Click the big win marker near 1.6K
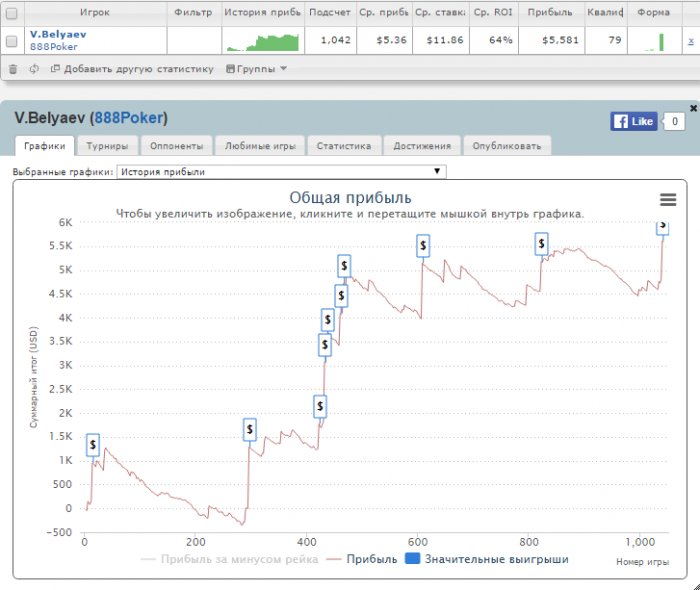Image resolution: width=700 pixels, height=590 pixels. click(x=250, y=430)
